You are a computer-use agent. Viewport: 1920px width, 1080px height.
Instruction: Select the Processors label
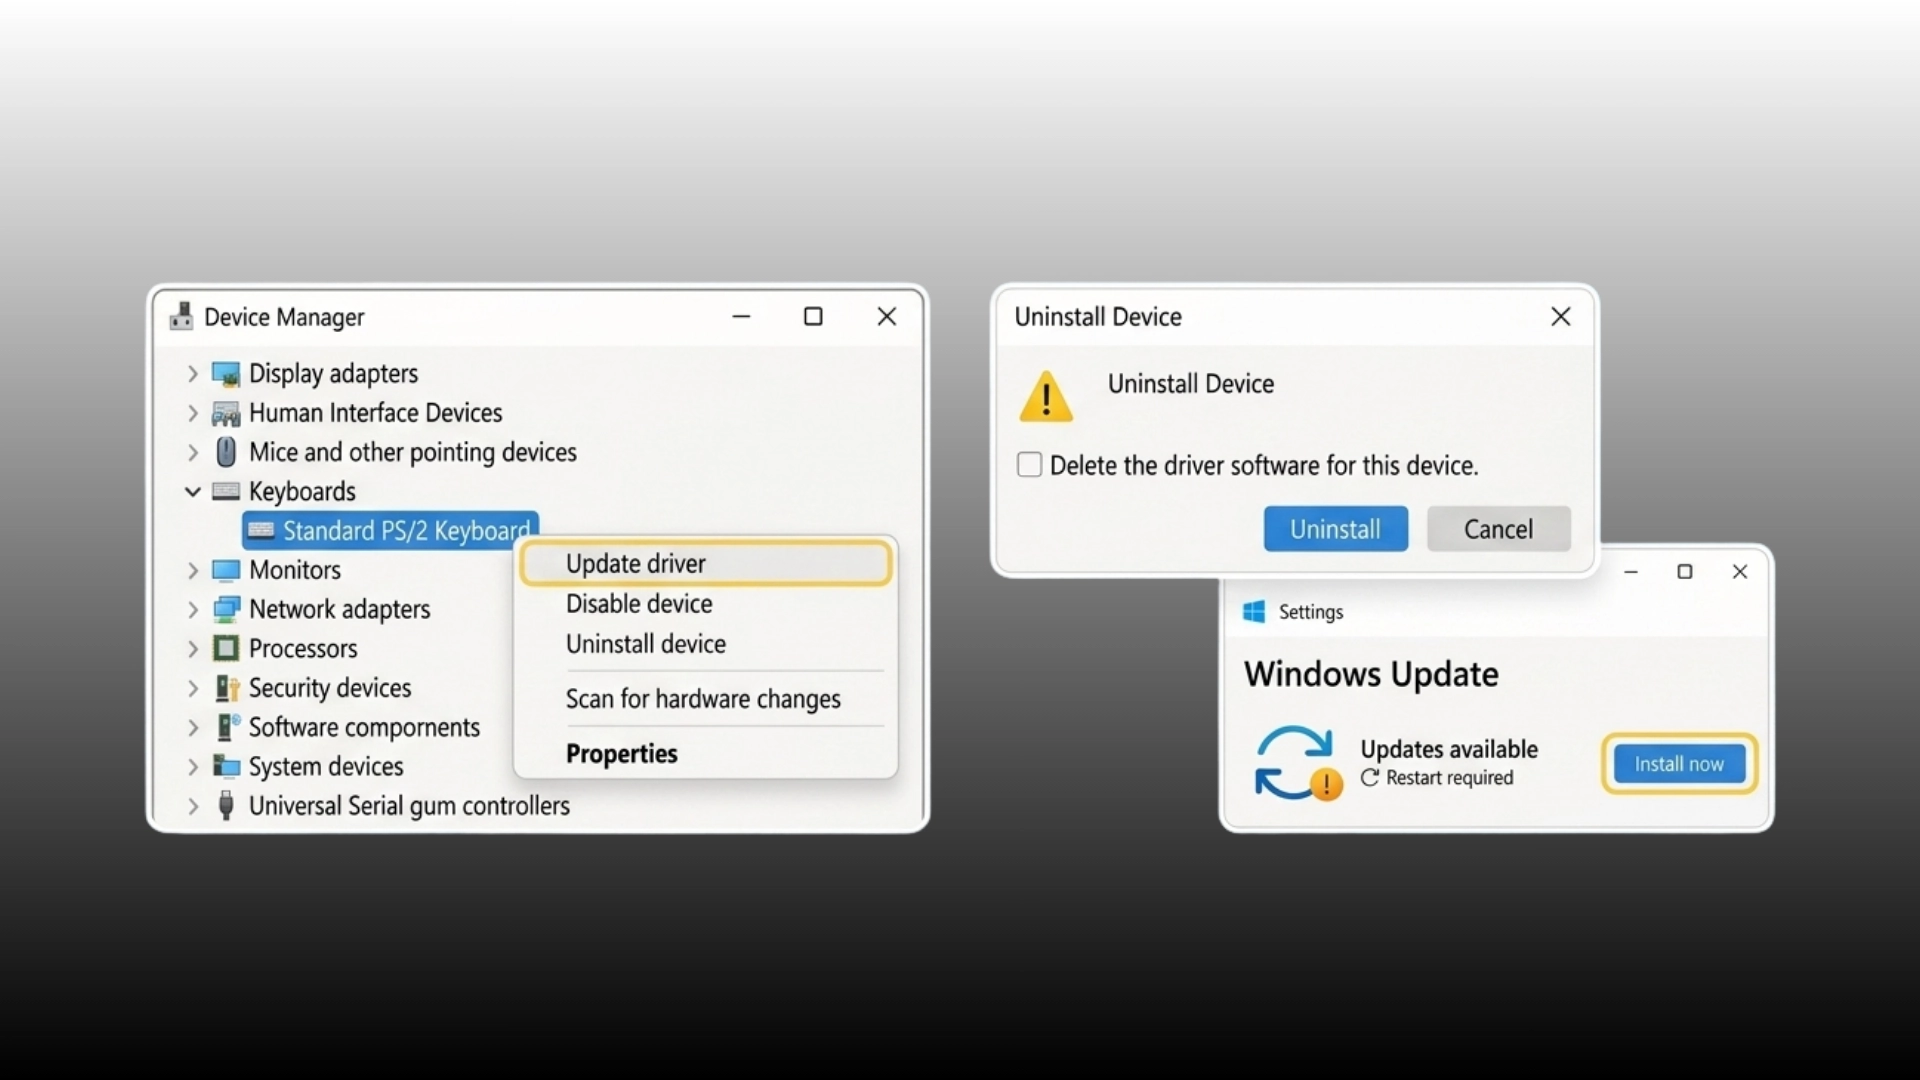coord(303,648)
